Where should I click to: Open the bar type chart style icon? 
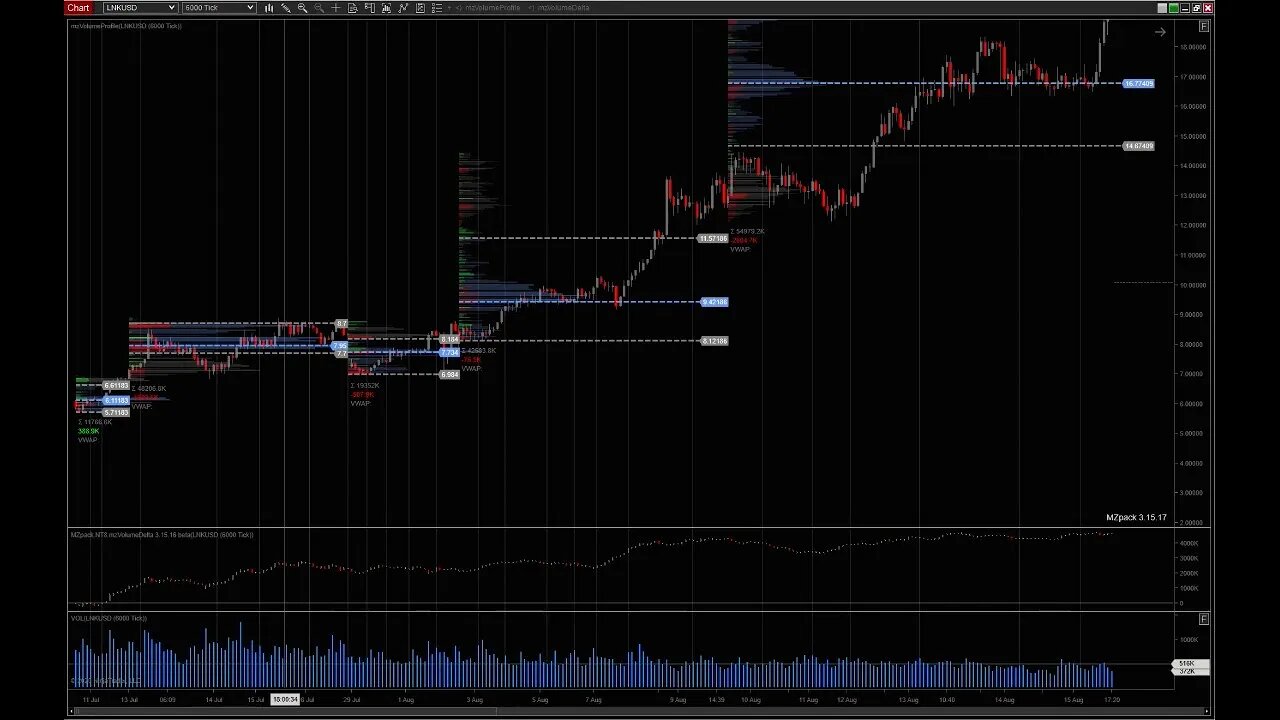pyautogui.click(x=269, y=8)
